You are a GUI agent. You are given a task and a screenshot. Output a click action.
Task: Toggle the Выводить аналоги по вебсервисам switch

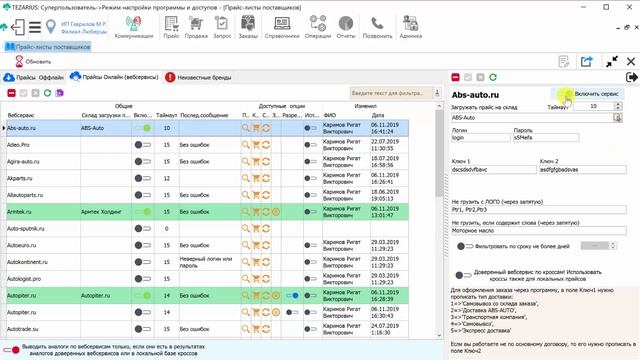click(11, 350)
